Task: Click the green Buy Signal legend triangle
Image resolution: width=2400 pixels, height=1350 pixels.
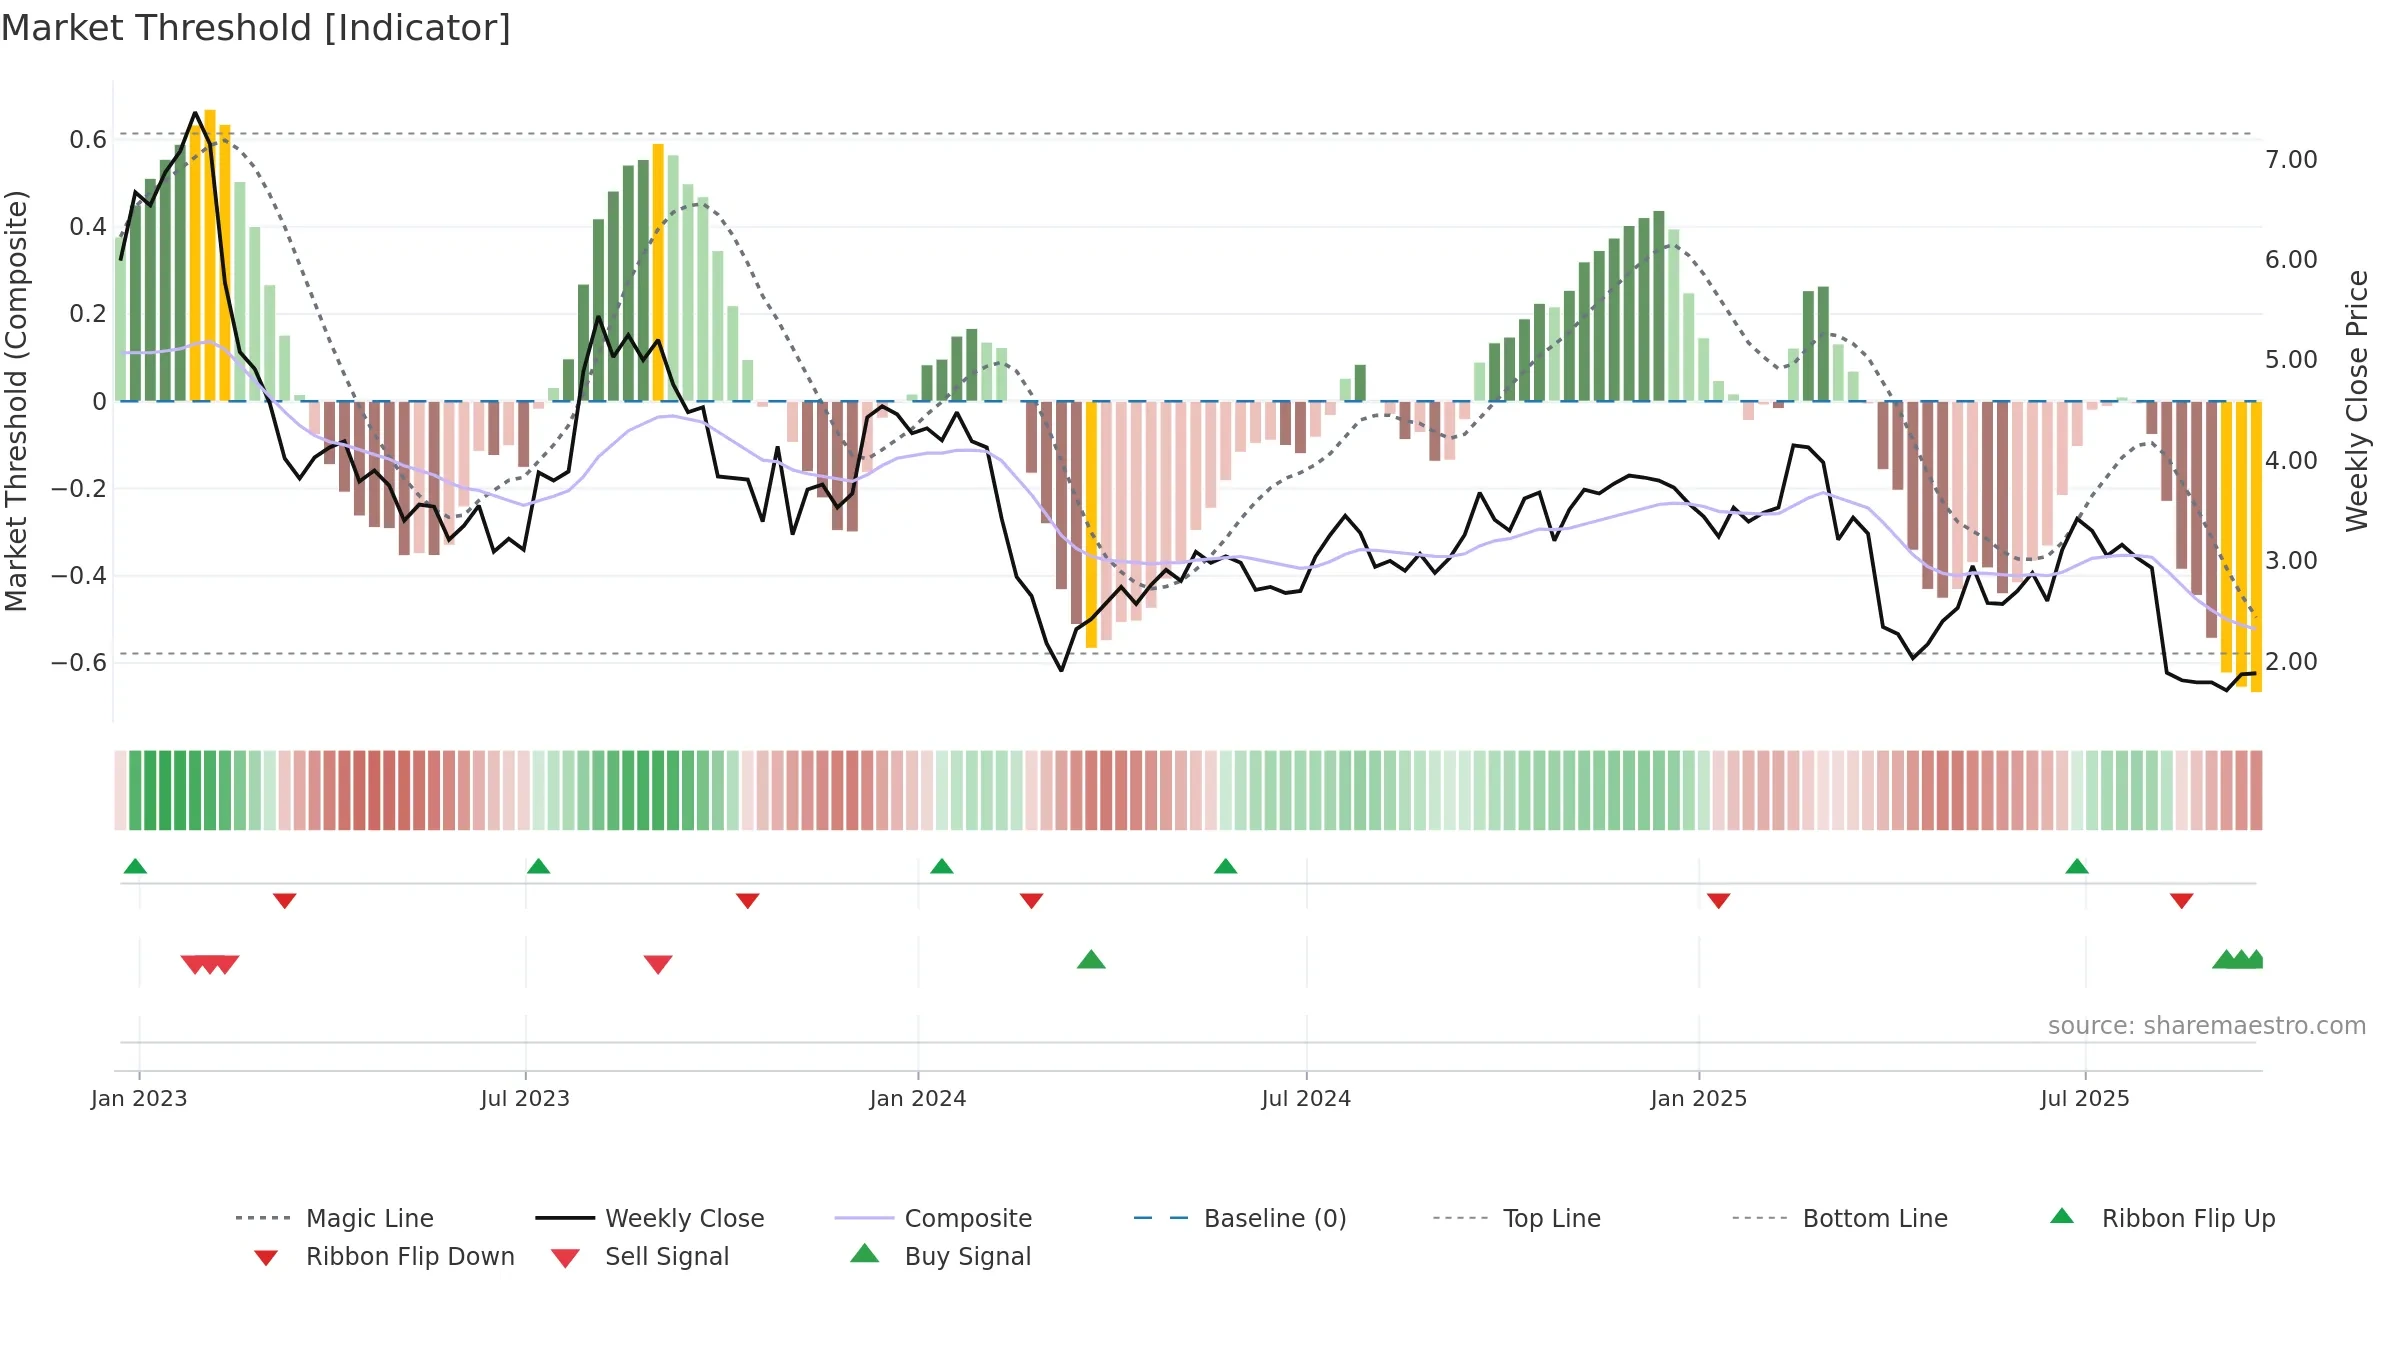Action: pyautogui.click(x=865, y=1253)
